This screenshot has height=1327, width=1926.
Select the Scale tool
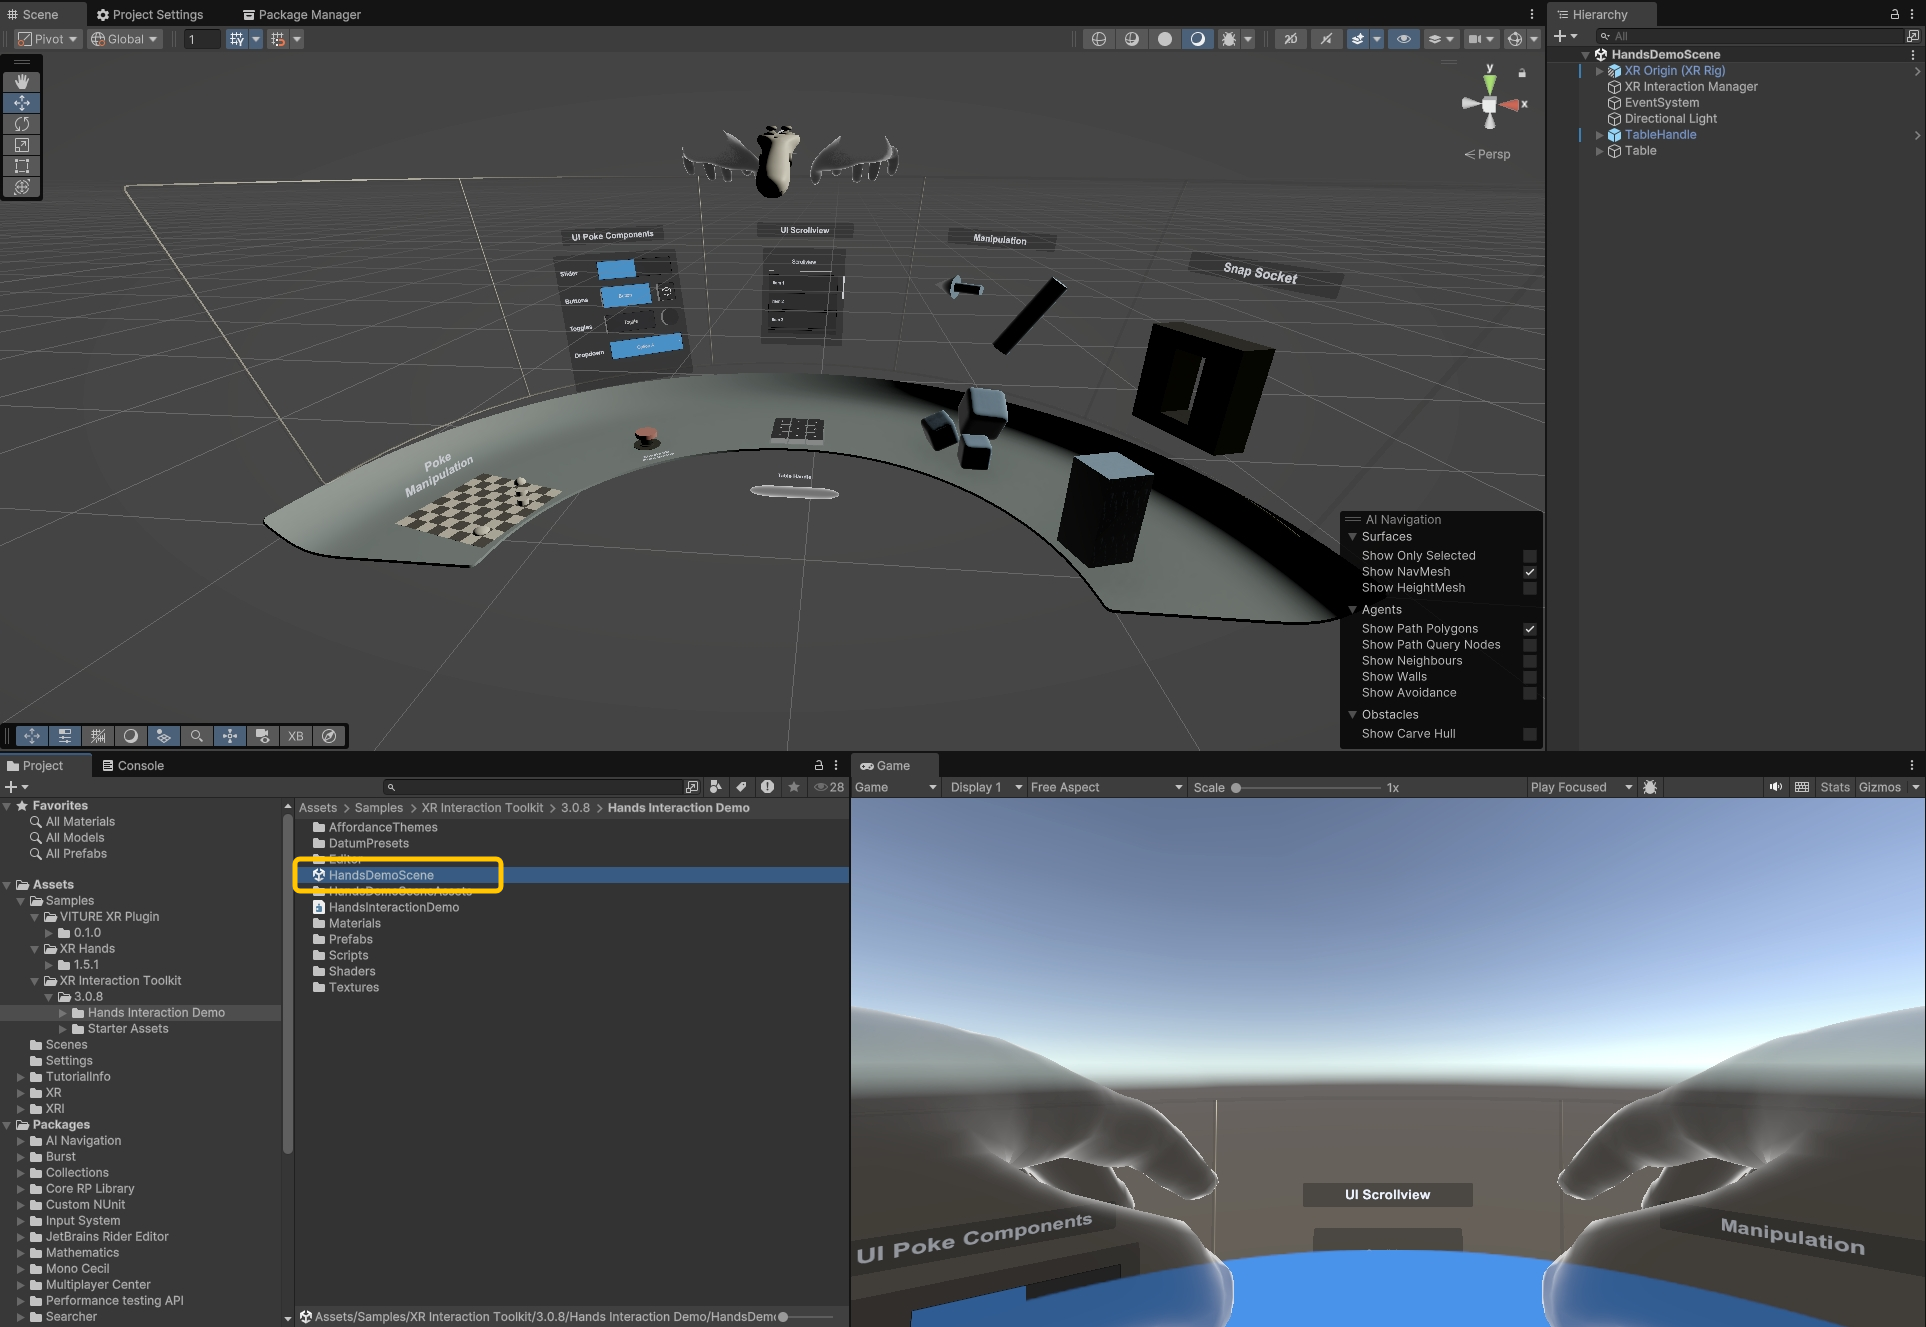coord(22,145)
